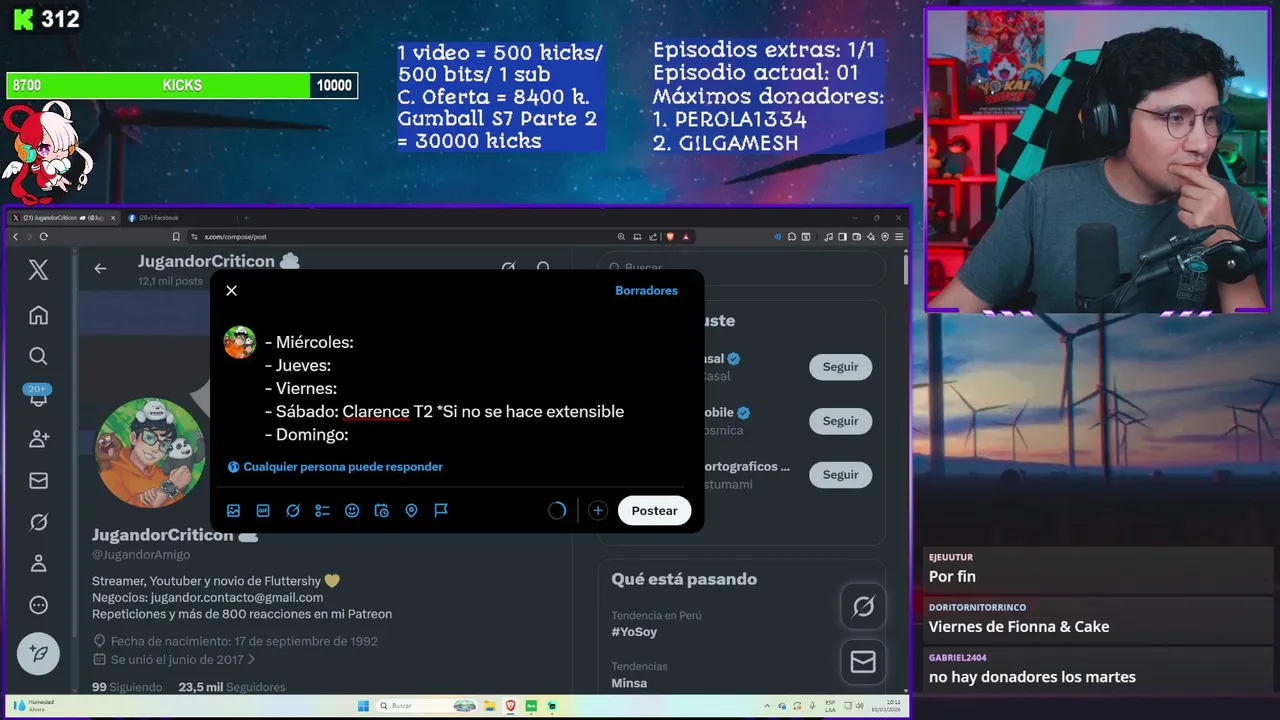Image resolution: width=1280 pixels, height=720 pixels.
Task: Click the round compose post button
Action: click(38, 654)
